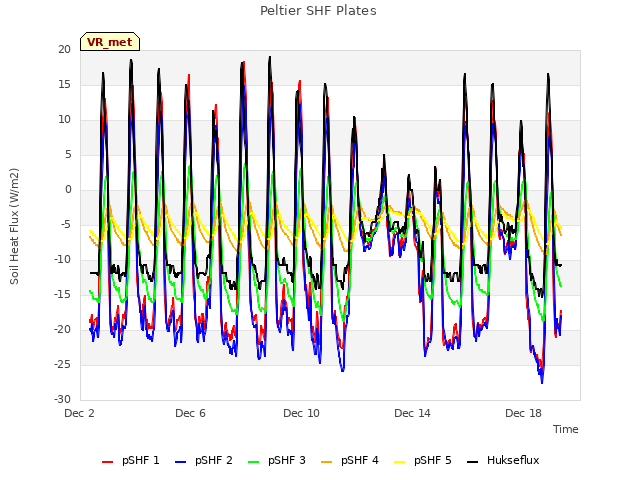This screenshot has width=640, height=480.
Task: Toggle the pSHF 5 series in legend
Action: tap(423, 460)
